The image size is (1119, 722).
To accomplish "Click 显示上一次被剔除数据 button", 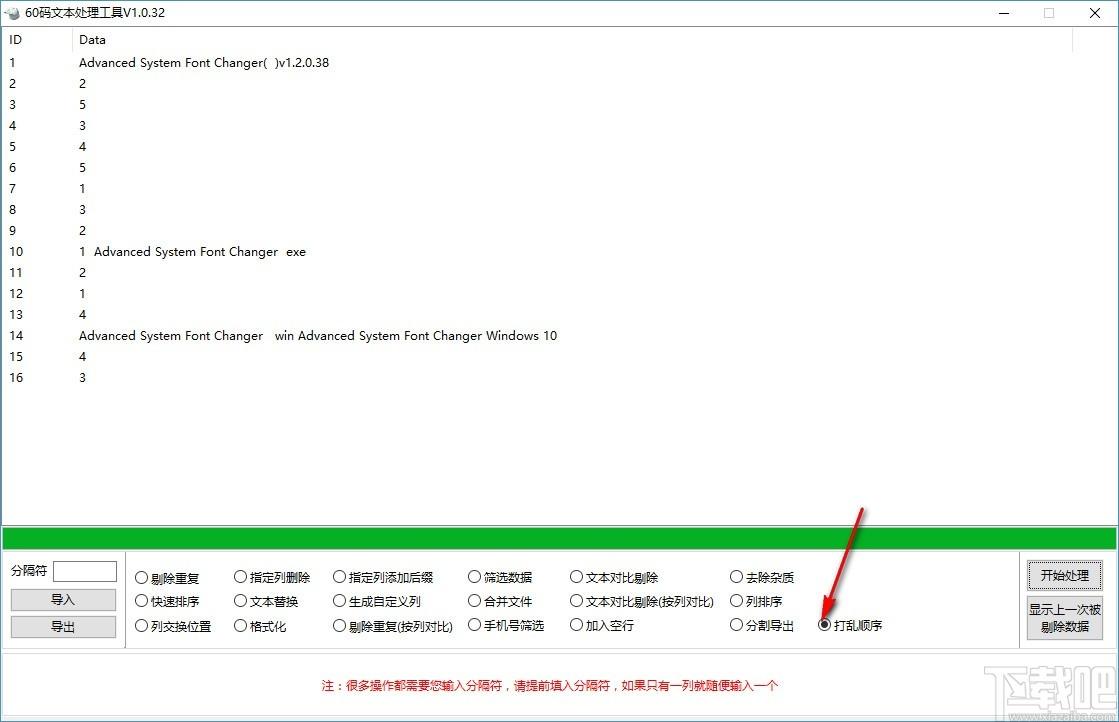I will click(1064, 618).
